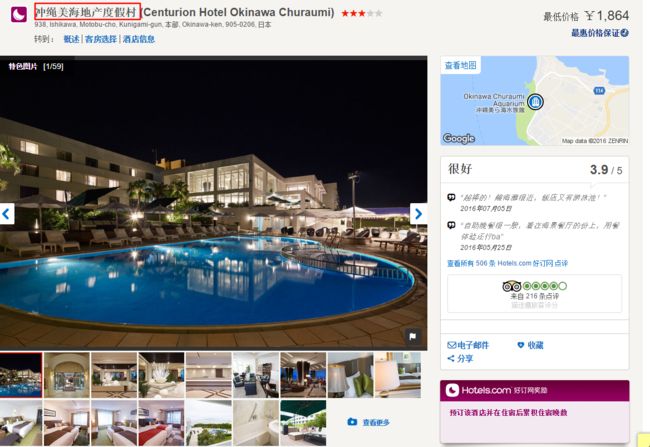Click the flag report icon on photo
Viewport: 650px width, 447px height.
pos(412,336)
